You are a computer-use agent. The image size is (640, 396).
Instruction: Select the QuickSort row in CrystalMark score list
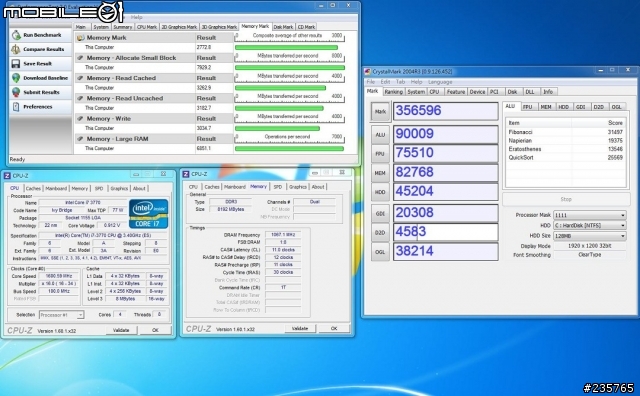(x=565, y=158)
